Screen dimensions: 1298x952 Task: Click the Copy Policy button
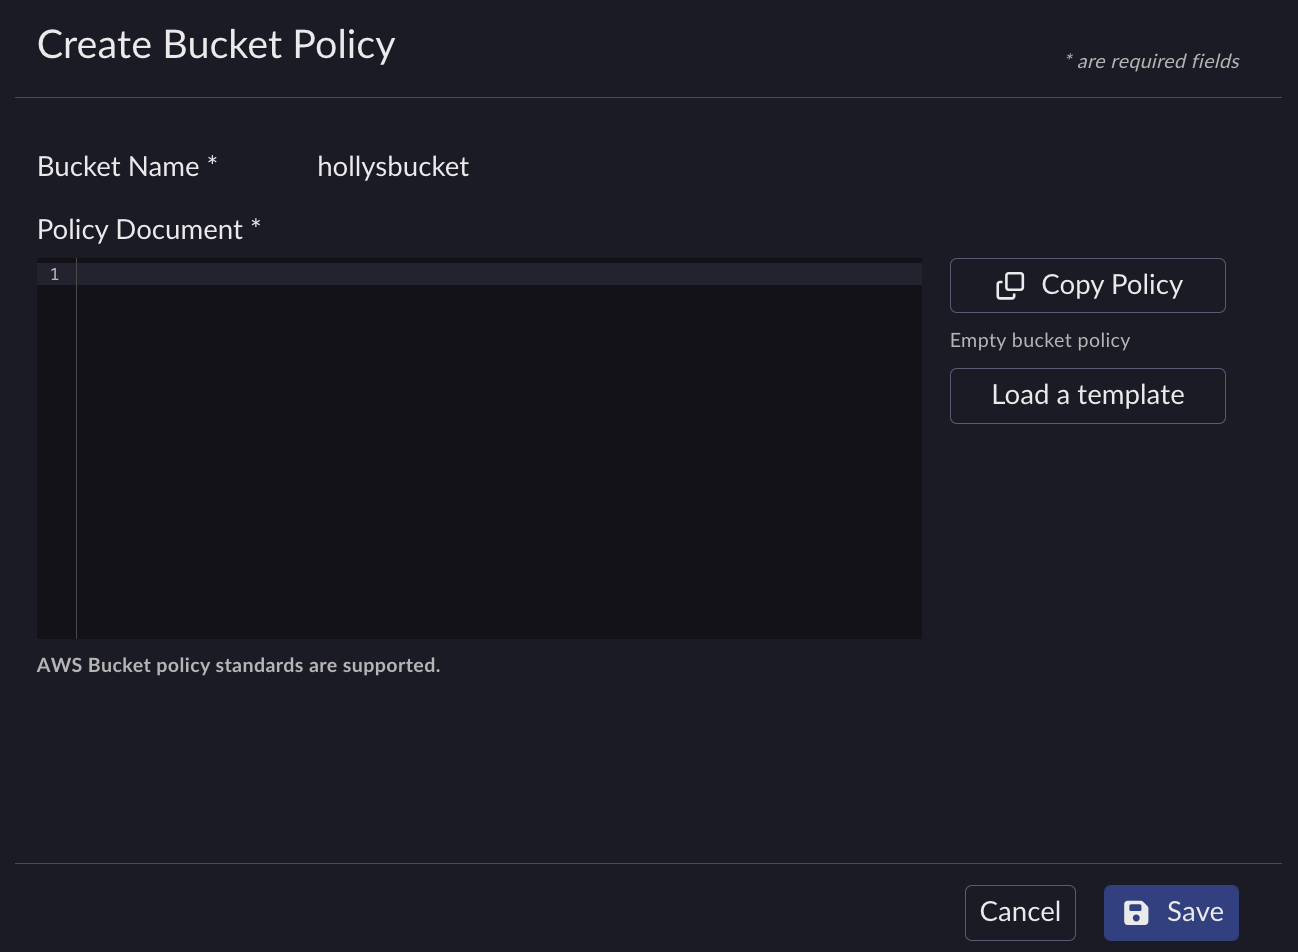[1087, 285]
